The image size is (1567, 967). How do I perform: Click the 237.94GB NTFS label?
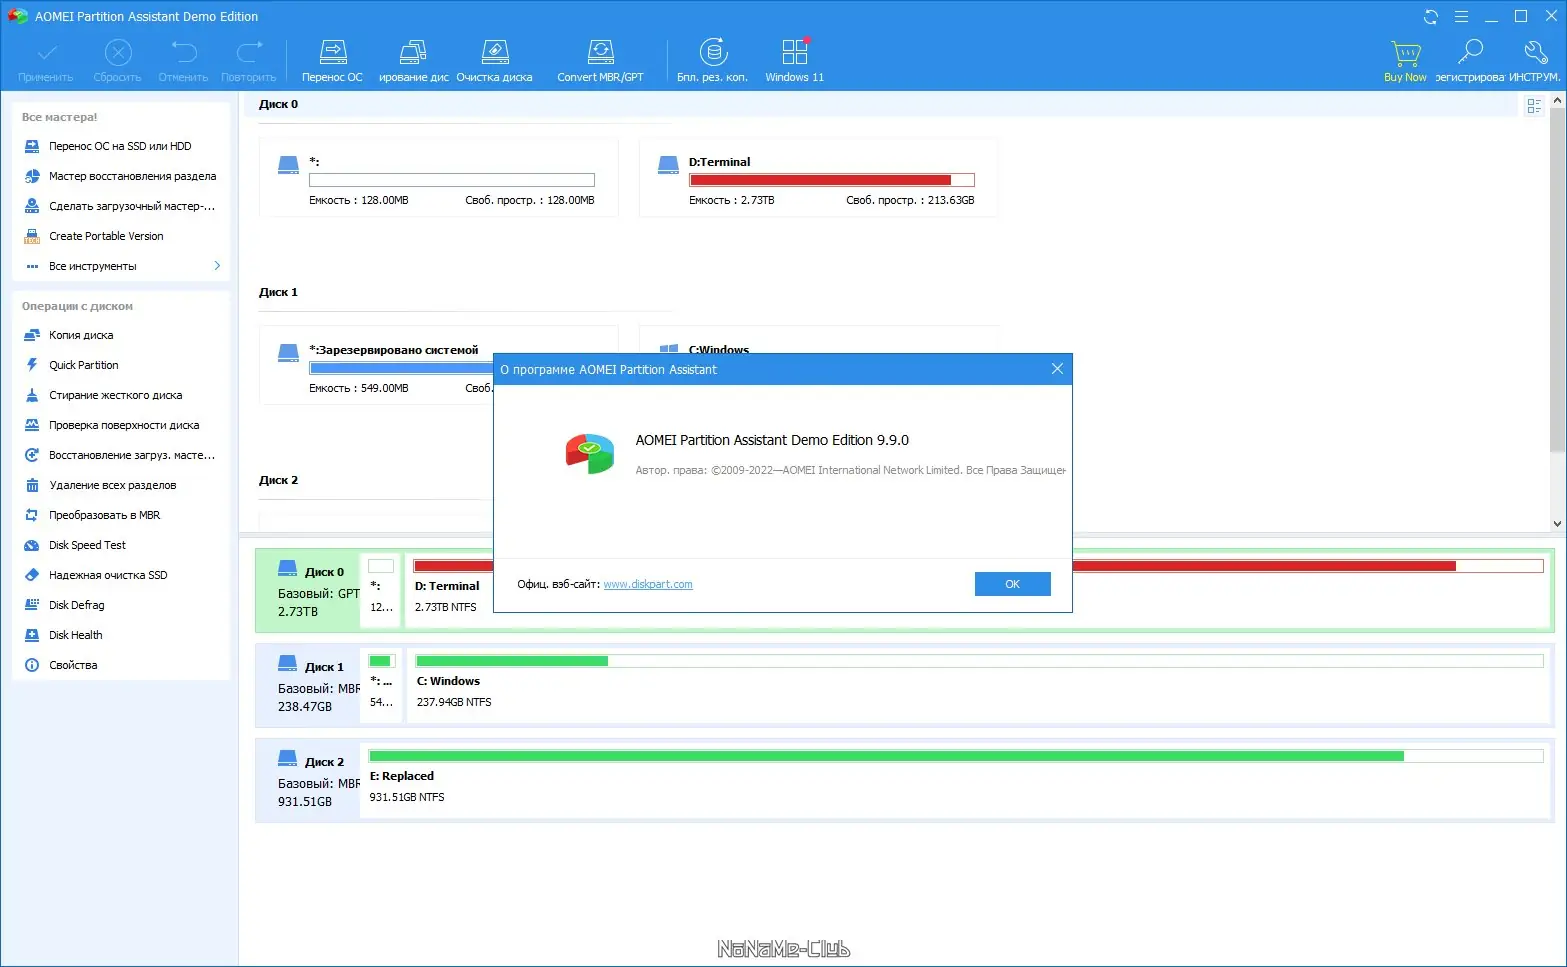click(454, 702)
